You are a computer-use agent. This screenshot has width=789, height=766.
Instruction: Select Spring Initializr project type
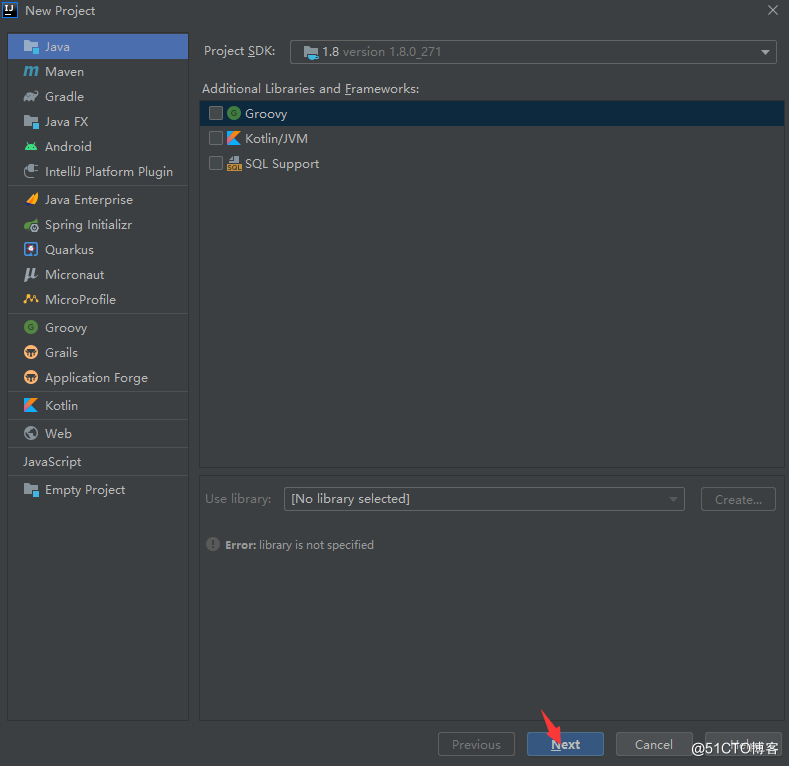click(98, 225)
